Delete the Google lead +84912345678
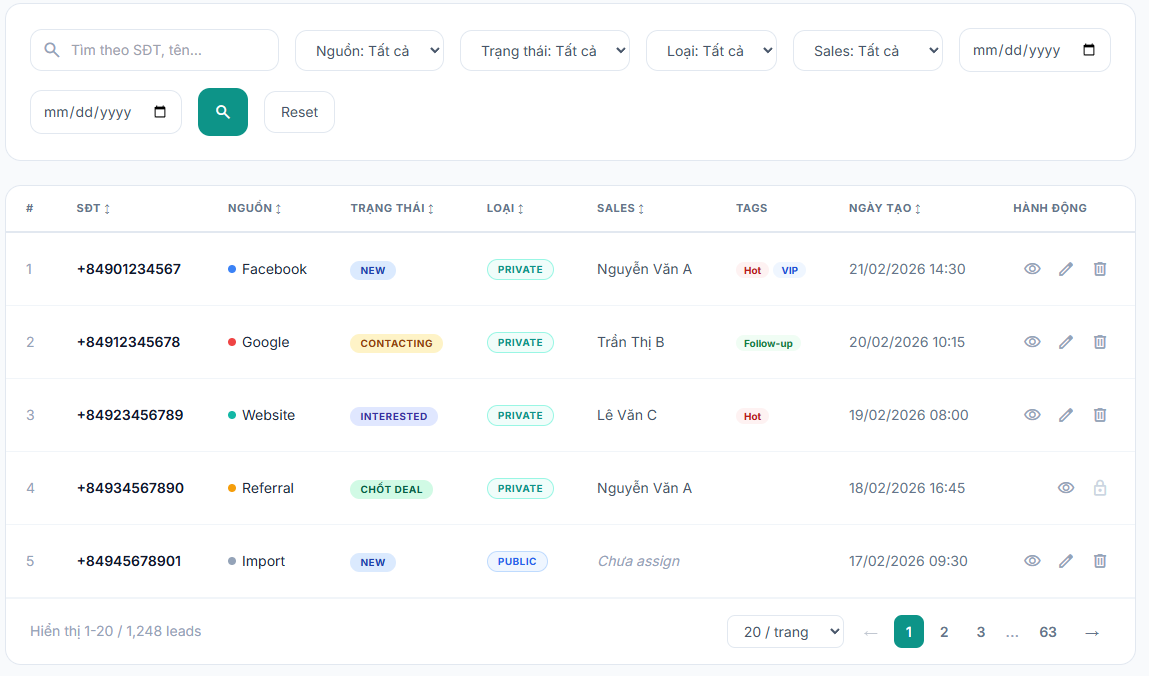The height and width of the screenshot is (676, 1149). [x=1100, y=342]
